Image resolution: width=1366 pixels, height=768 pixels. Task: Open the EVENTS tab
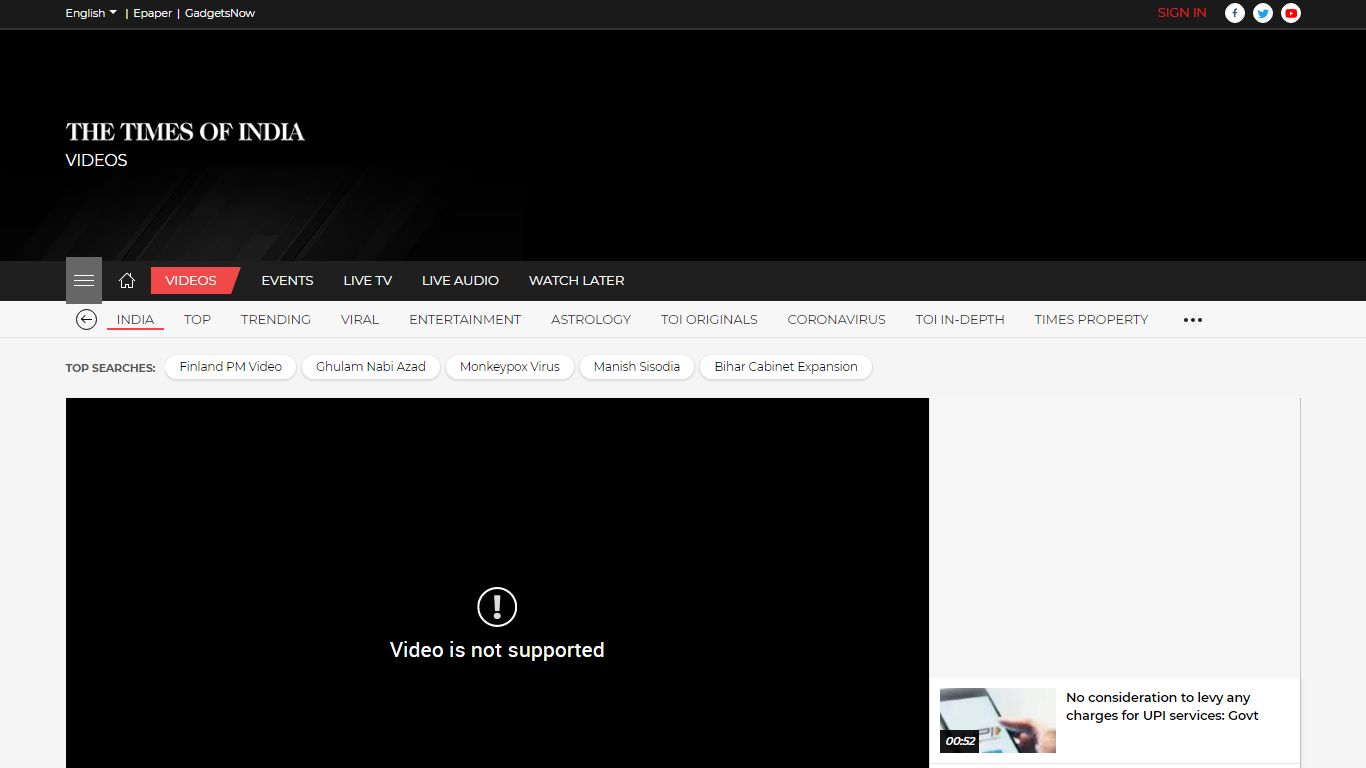click(x=287, y=281)
